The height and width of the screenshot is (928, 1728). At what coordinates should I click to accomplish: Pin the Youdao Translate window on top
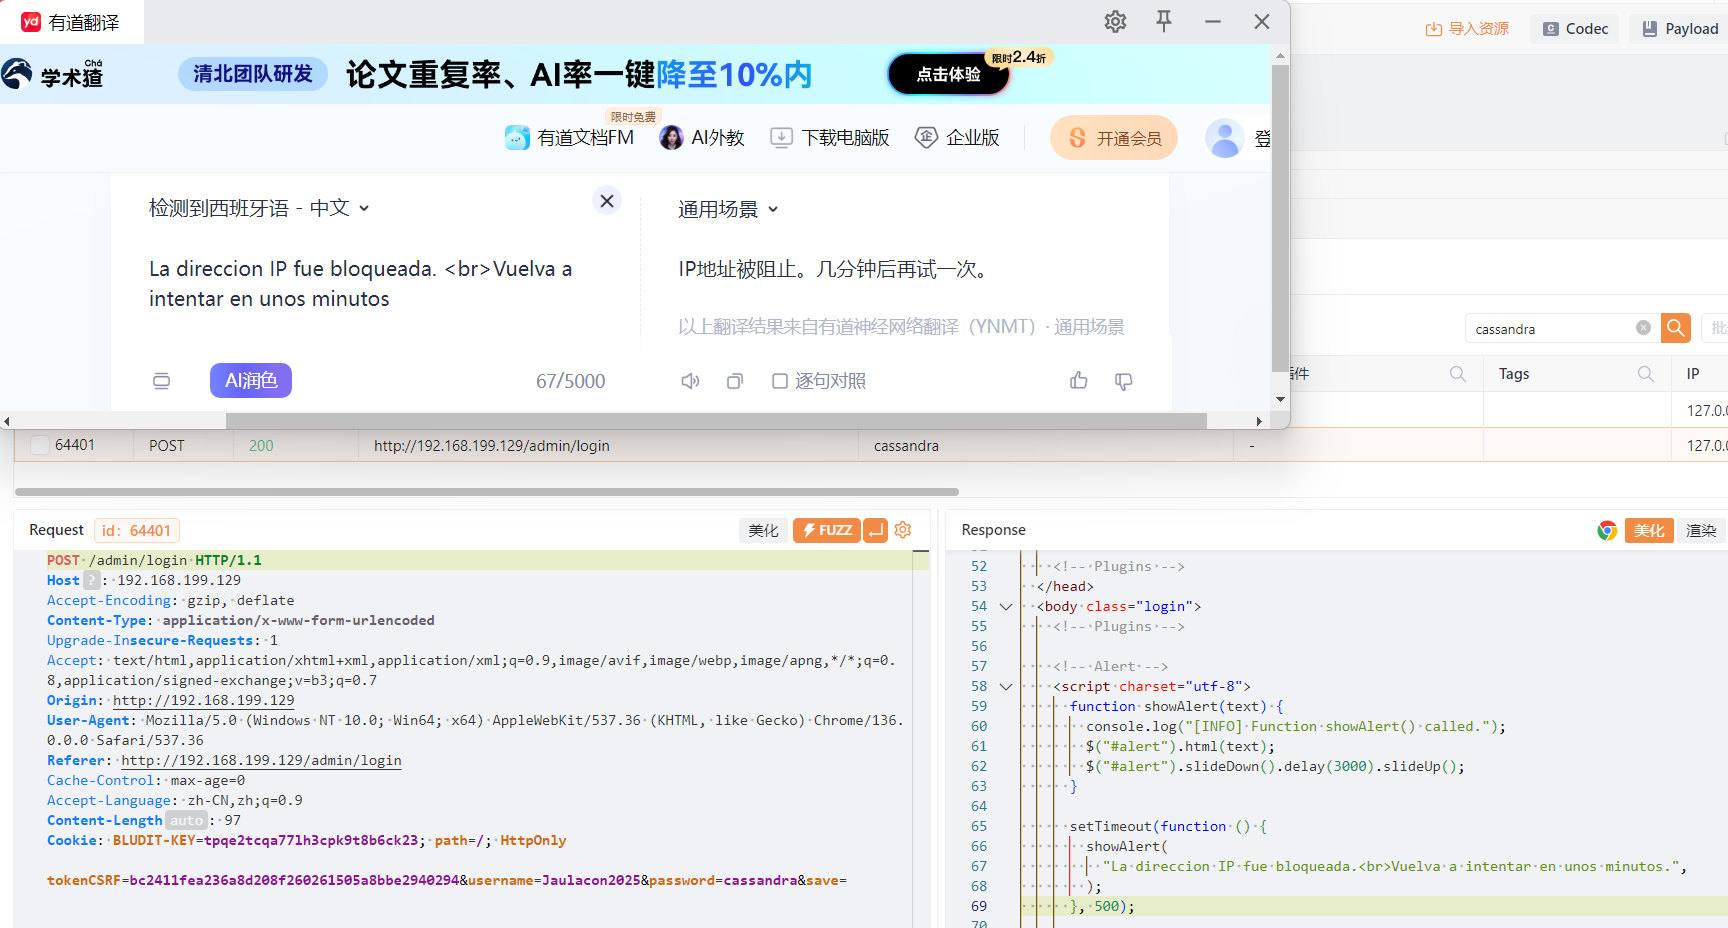(x=1164, y=21)
